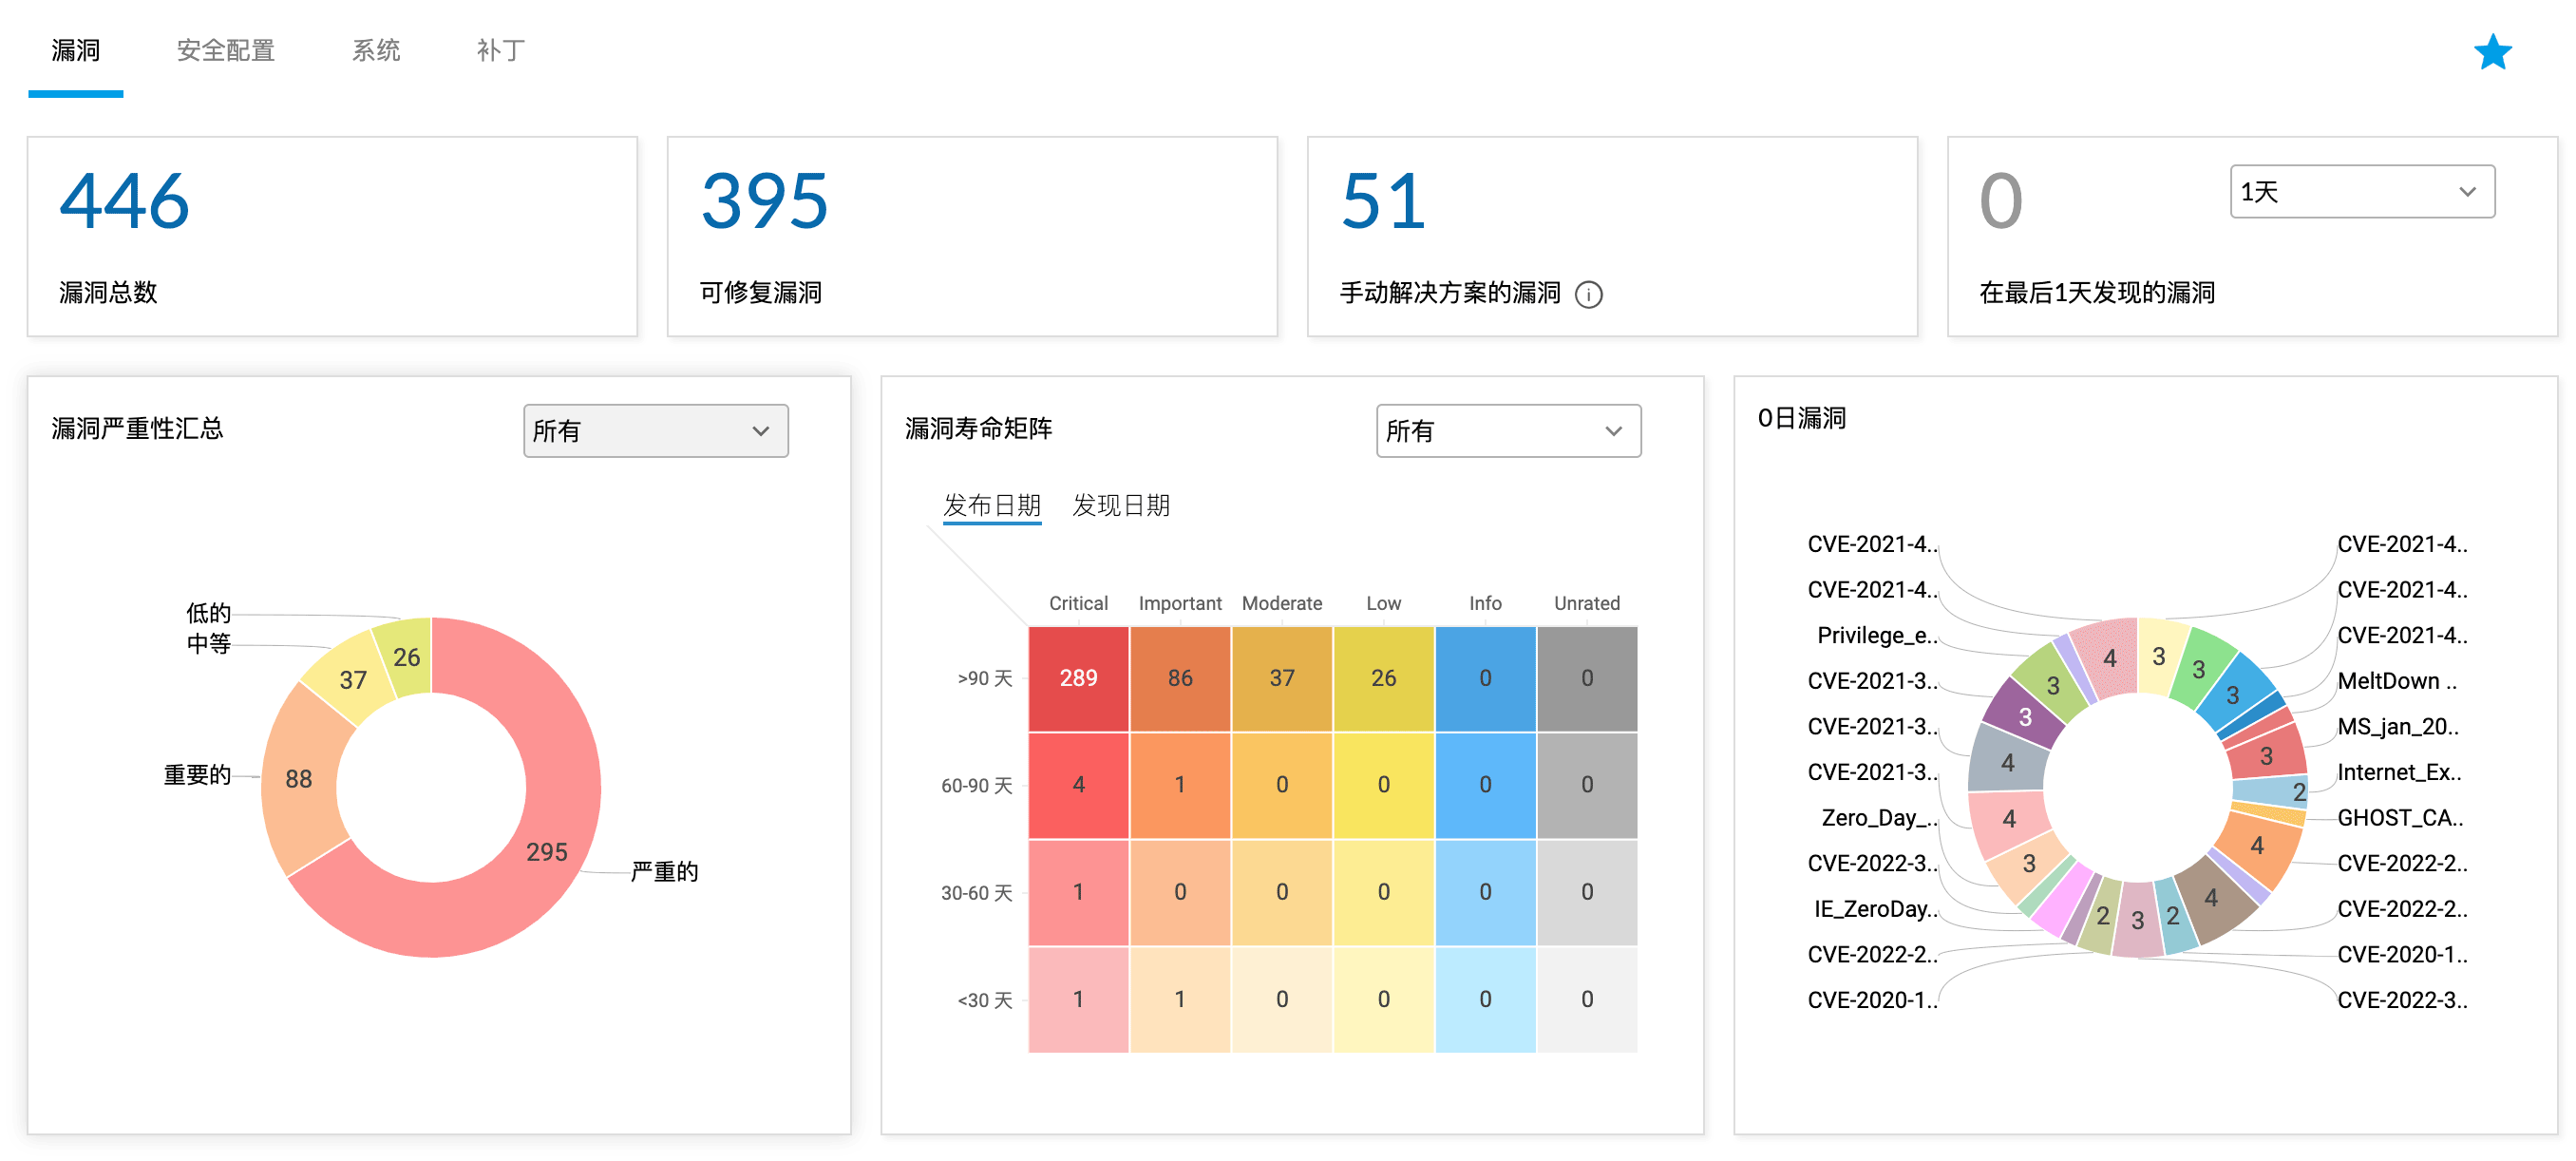2576x1161 pixels.
Task: Click the 漏洞总数 card showing 446
Action: pos(332,237)
